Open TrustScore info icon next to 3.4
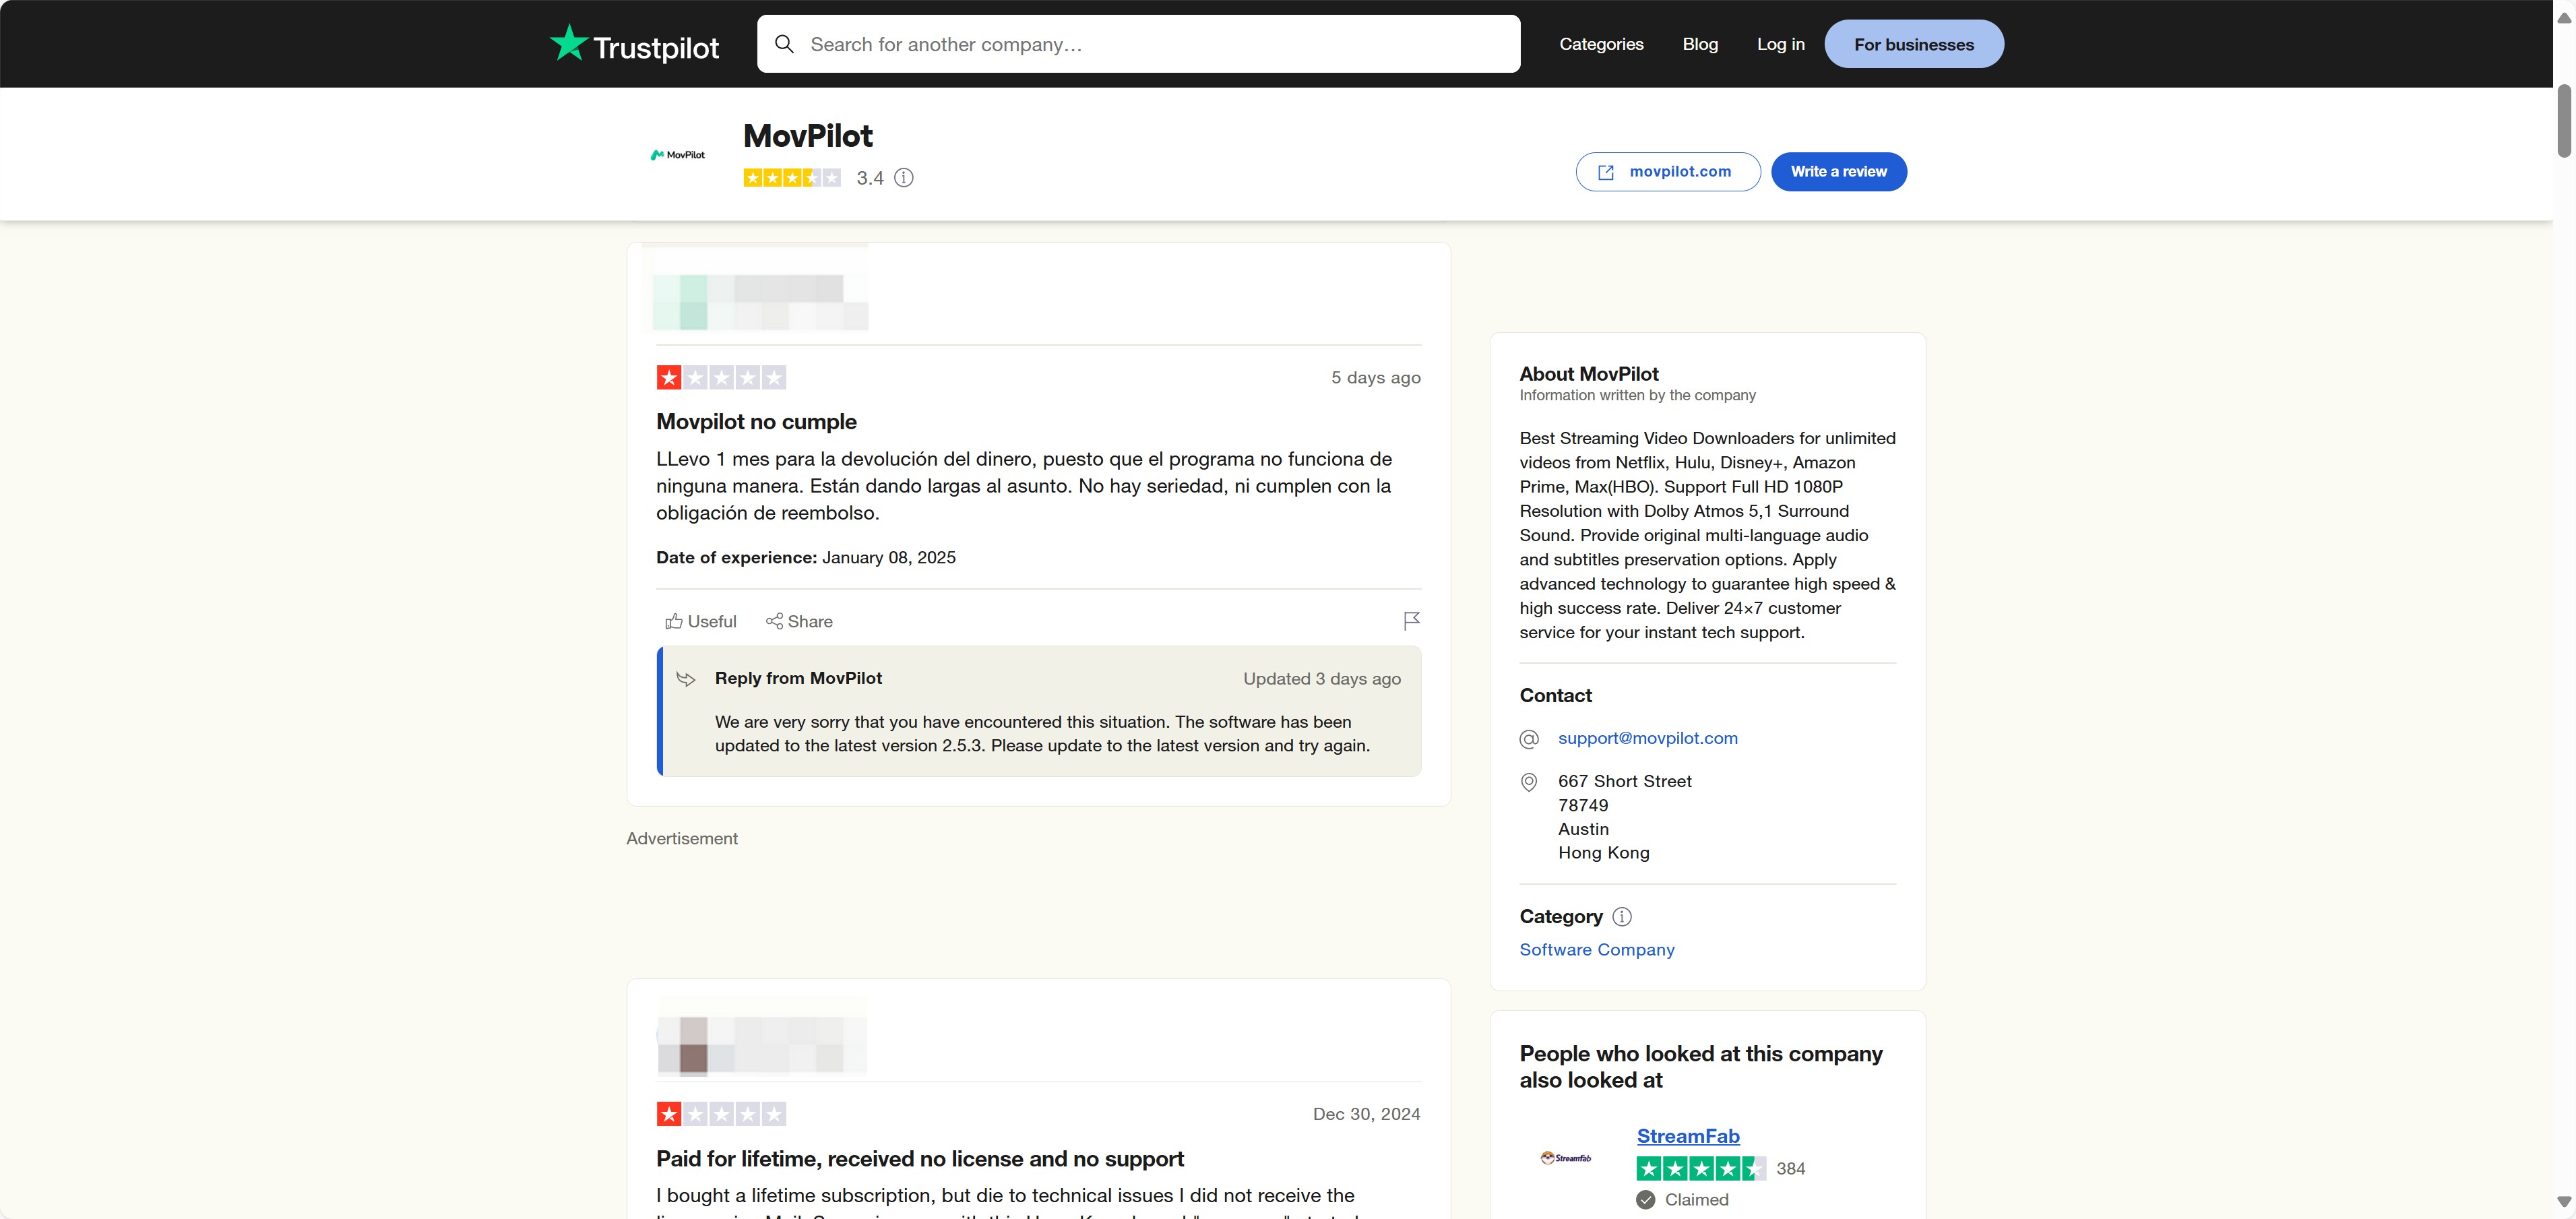Image resolution: width=2576 pixels, height=1219 pixels. 904,178
